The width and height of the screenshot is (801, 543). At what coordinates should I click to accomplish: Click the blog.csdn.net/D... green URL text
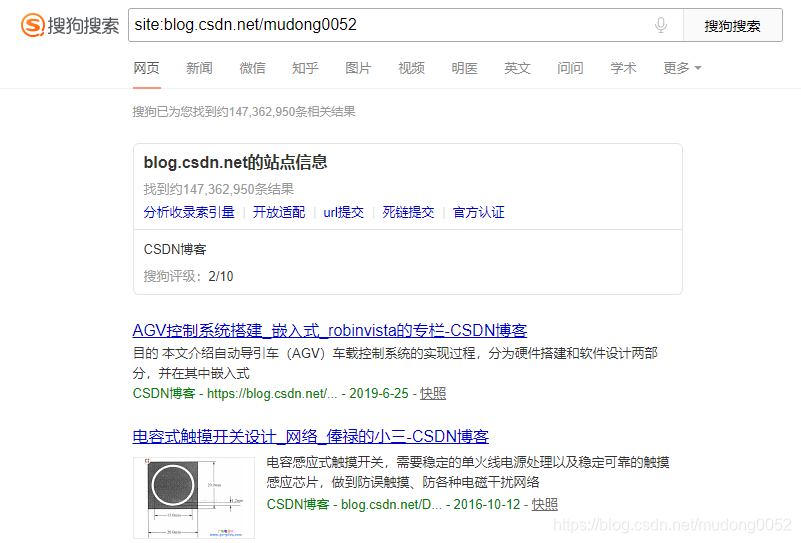391,504
